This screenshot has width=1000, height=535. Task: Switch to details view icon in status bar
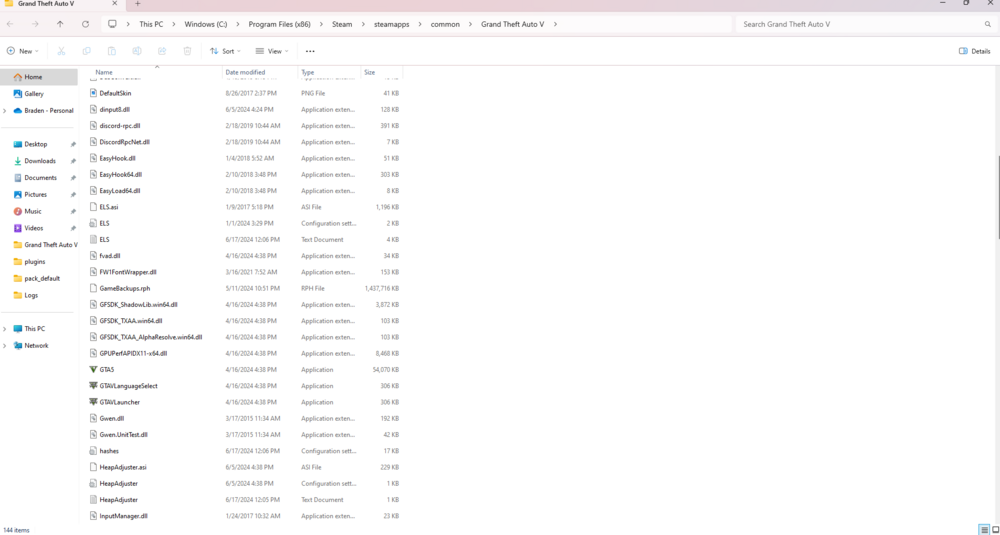[985, 530]
